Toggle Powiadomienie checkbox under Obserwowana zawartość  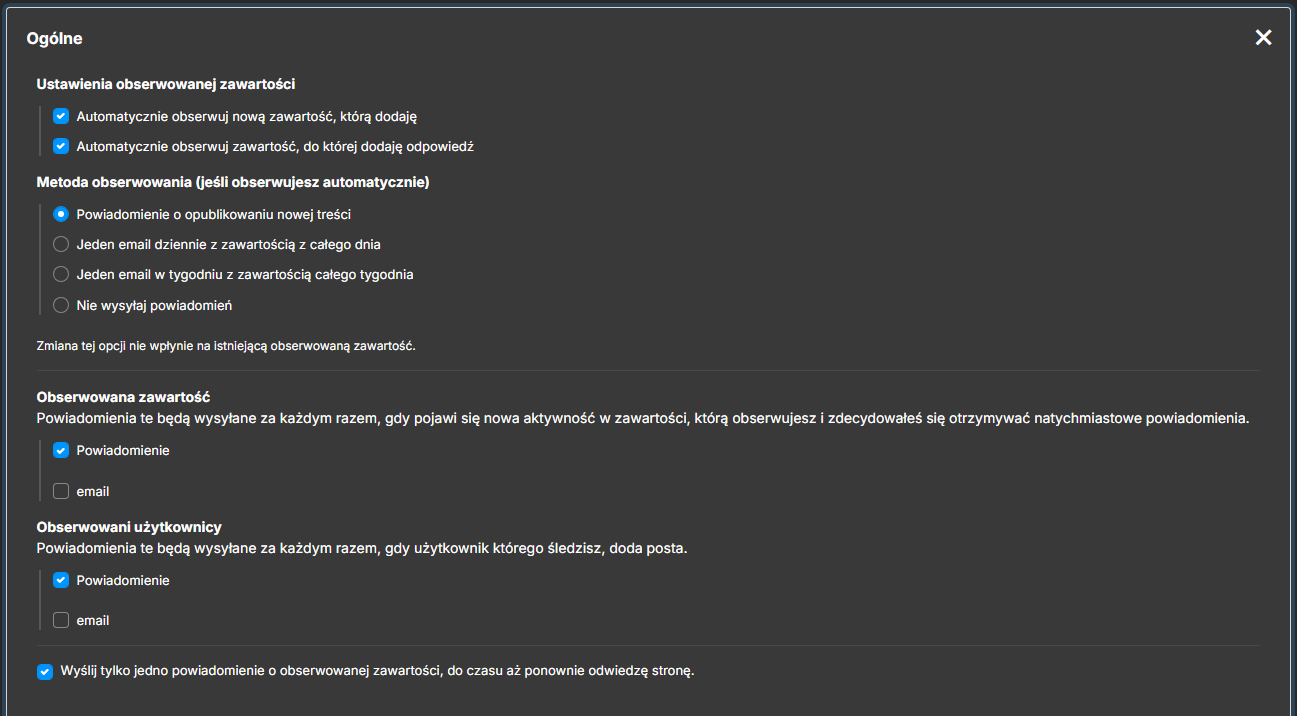coord(61,450)
